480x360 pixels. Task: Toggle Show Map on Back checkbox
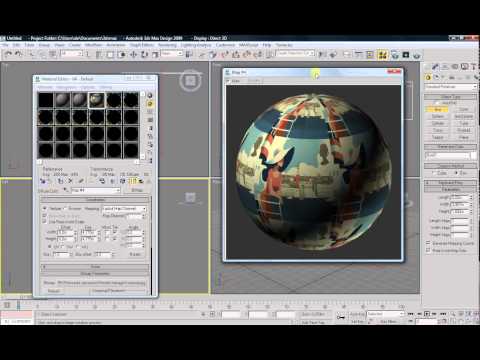tap(44, 215)
